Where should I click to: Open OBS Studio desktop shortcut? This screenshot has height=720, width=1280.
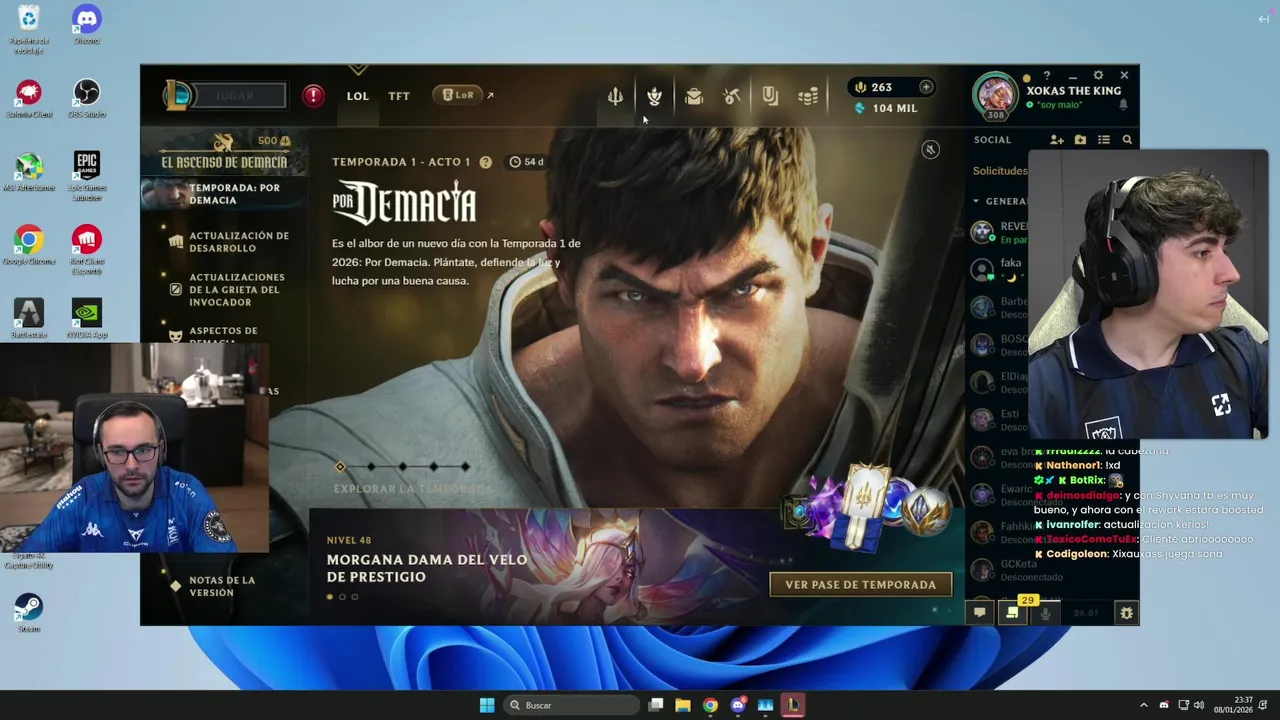[87, 98]
